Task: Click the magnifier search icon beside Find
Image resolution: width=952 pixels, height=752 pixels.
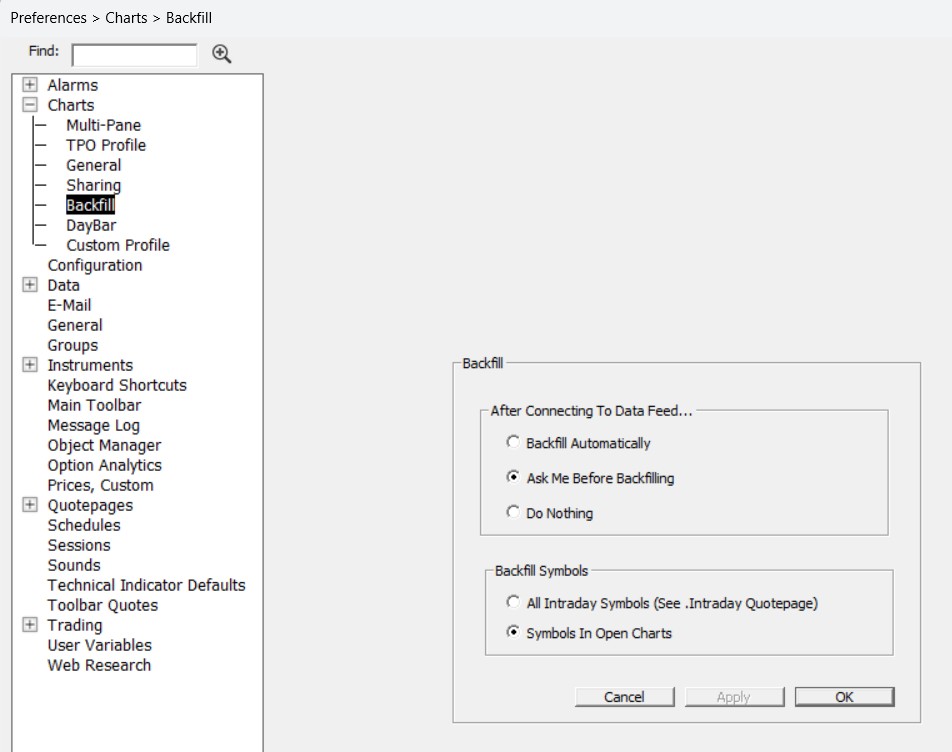Action: pyautogui.click(x=222, y=54)
